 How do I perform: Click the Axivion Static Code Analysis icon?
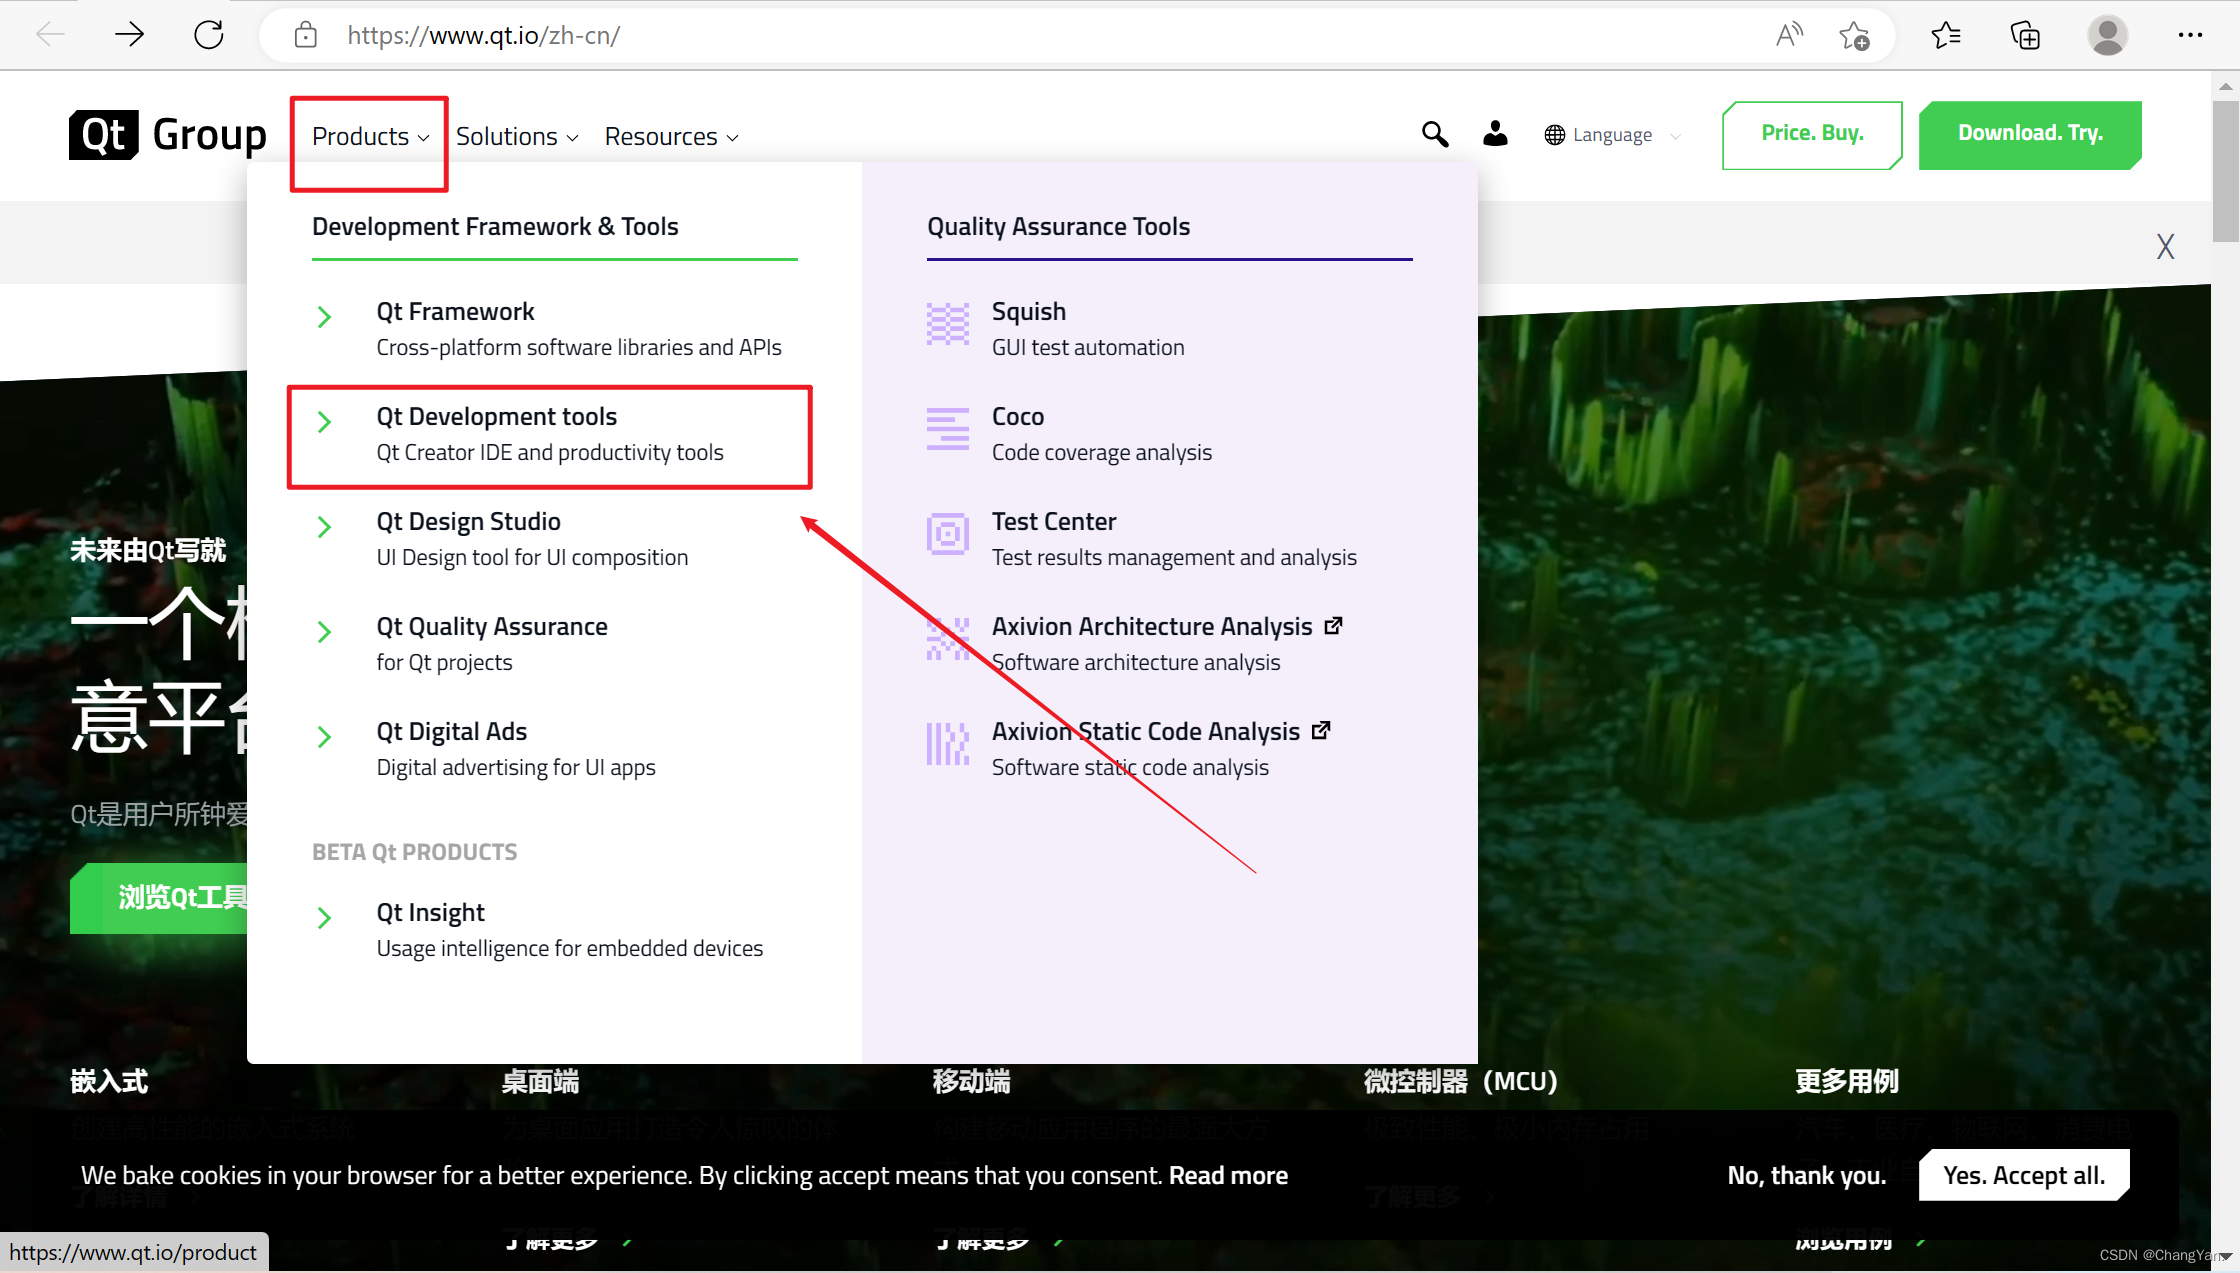[947, 744]
